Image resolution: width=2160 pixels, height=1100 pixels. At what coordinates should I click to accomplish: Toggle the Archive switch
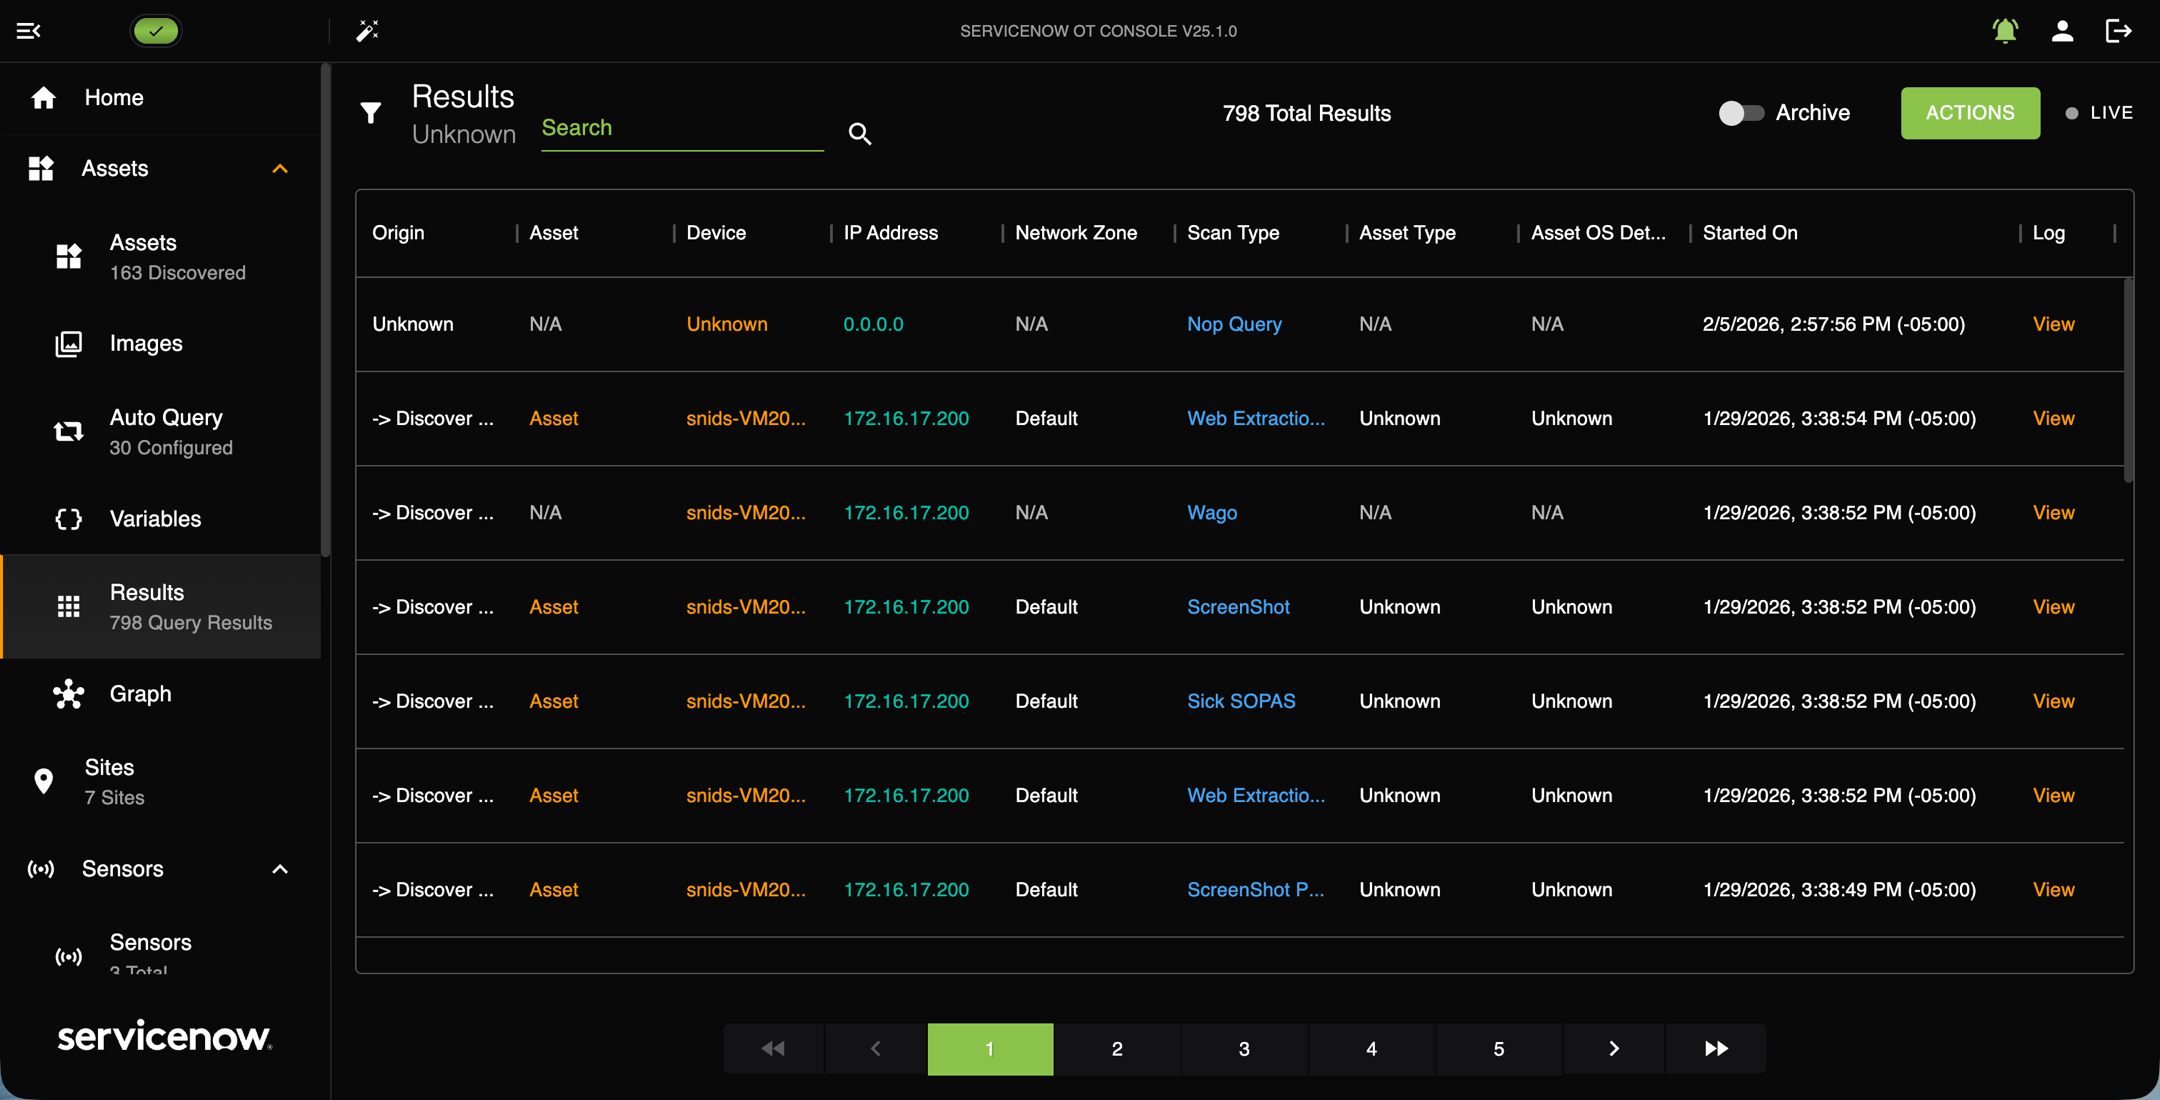tap(1740, 113)
